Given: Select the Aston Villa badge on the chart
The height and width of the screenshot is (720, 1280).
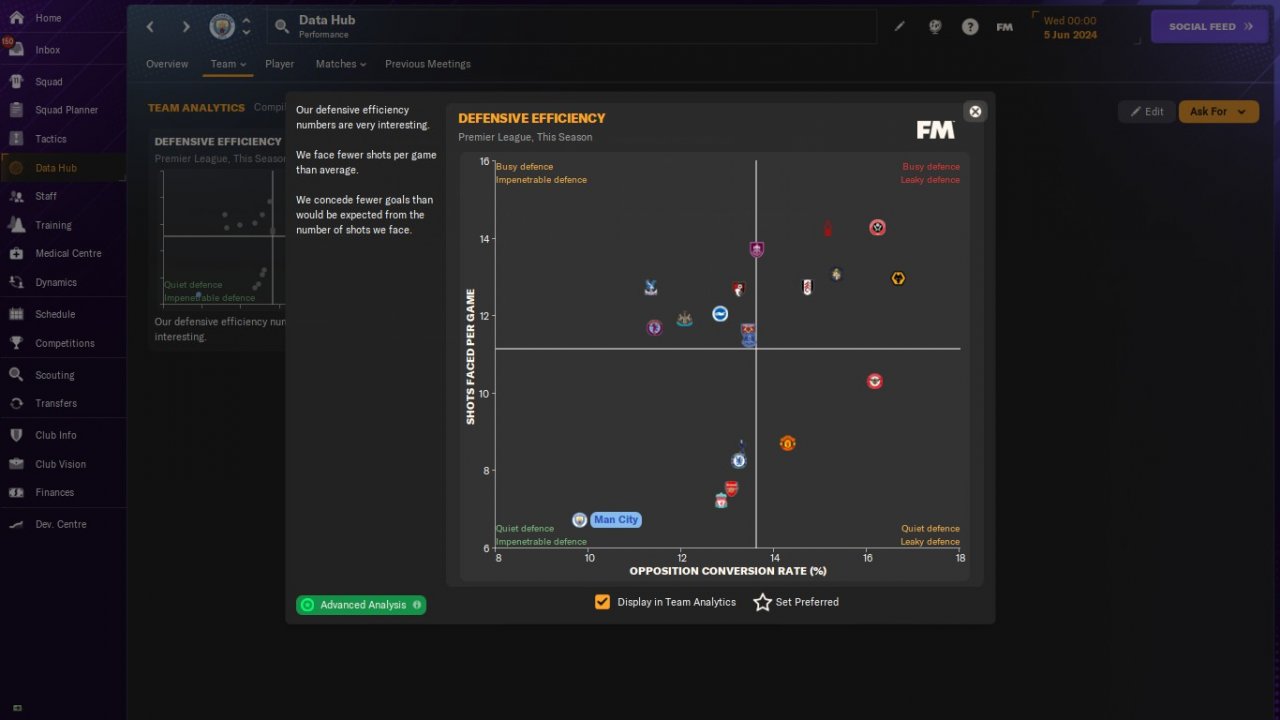Looking at the screenshot, I should (x=654, y=327).
